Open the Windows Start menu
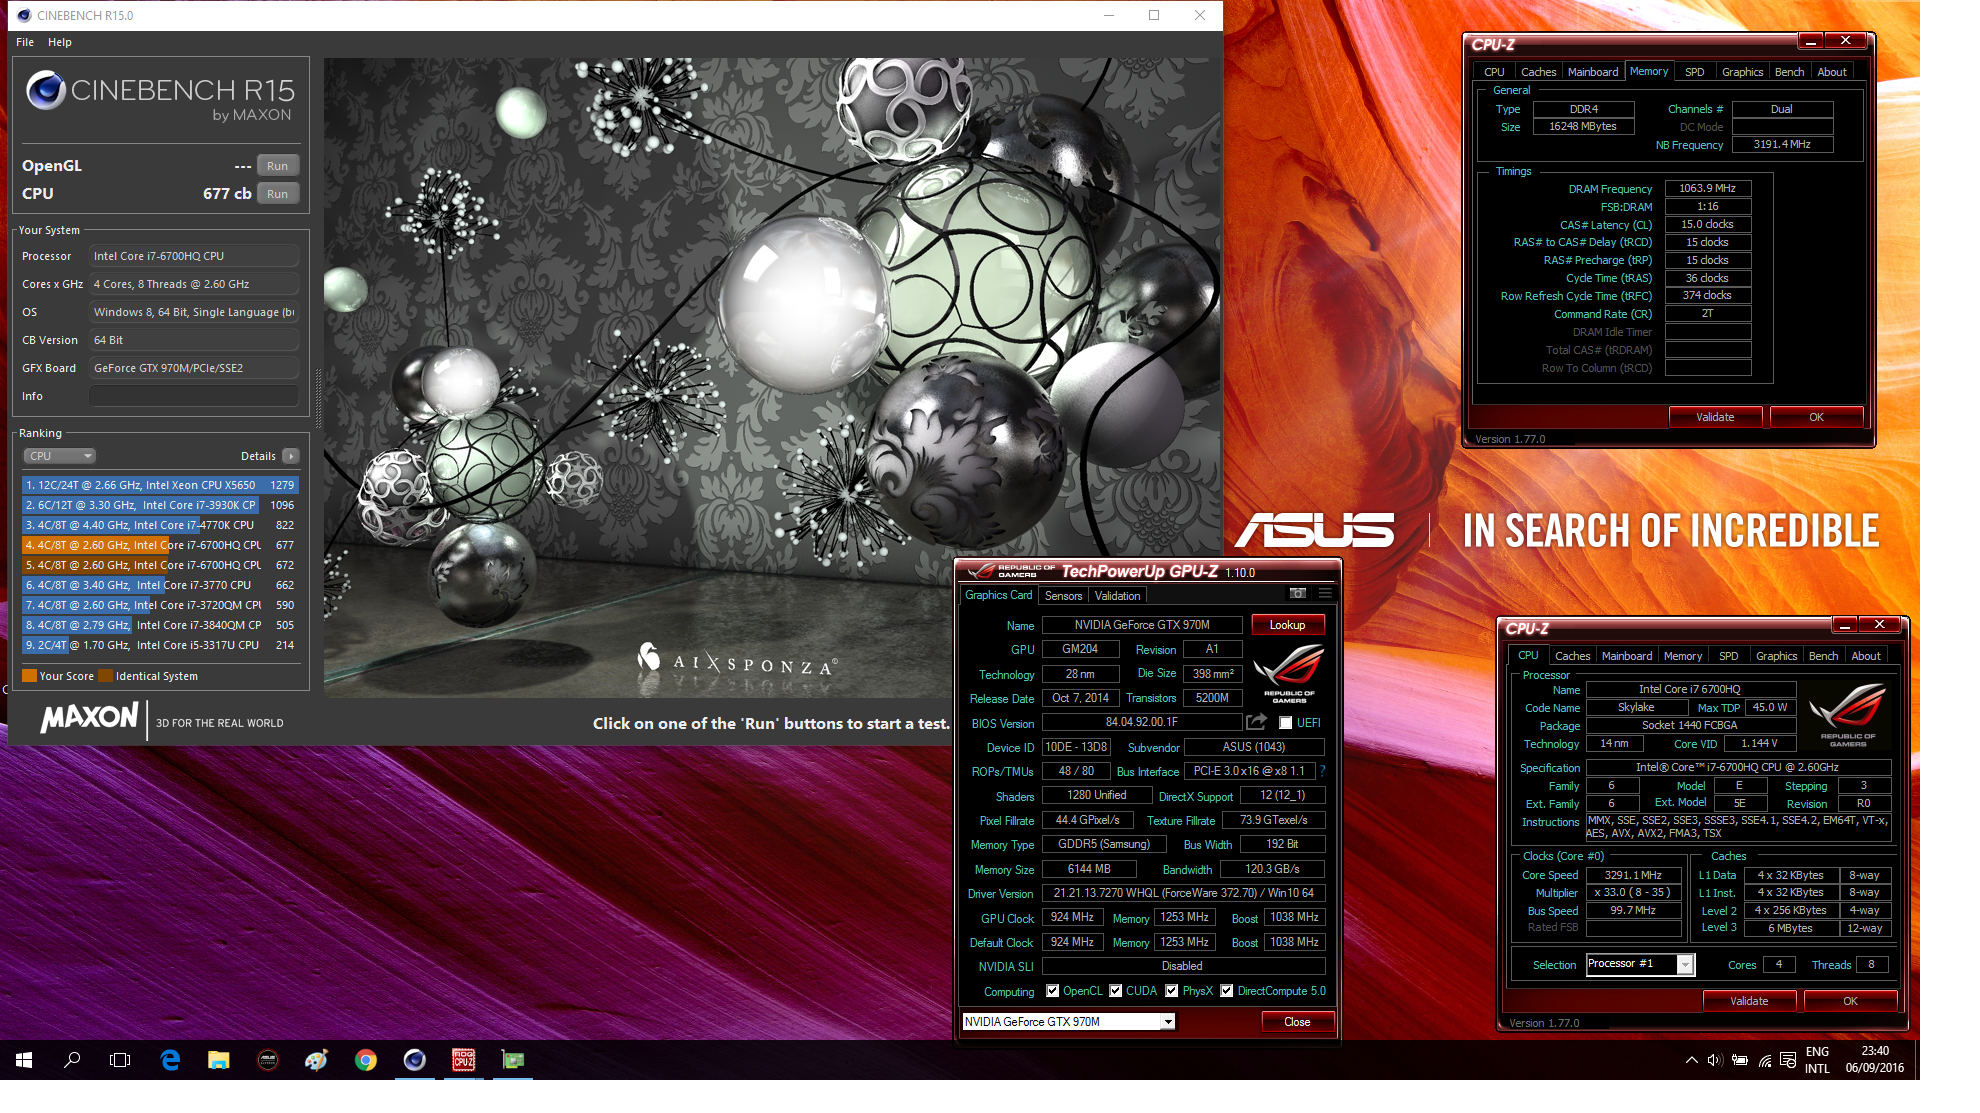This screenshot has height=1113, width=1980. [24, 1060]
